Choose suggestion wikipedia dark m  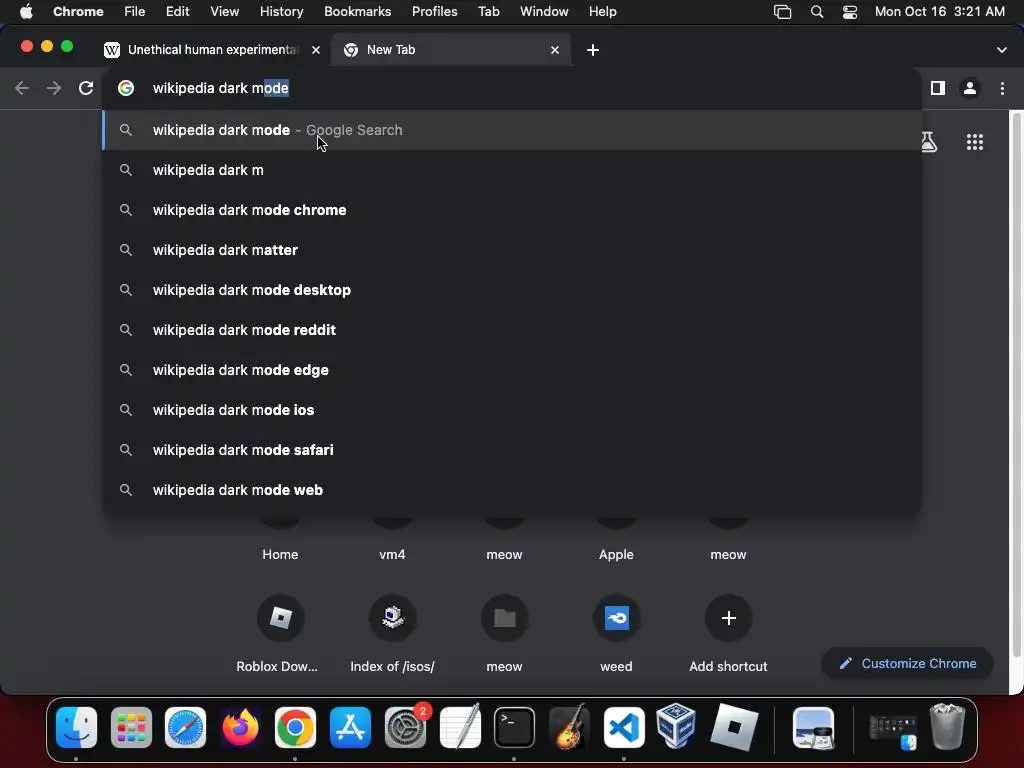click(512, 170)
